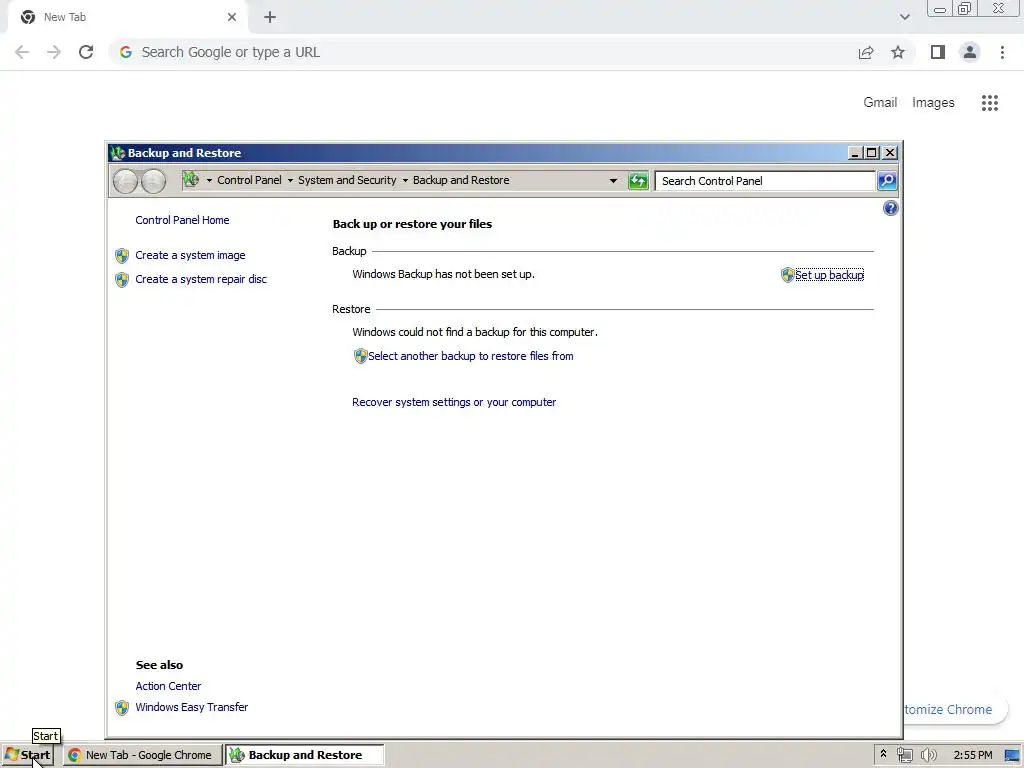Click the Customize Chrome button

[955, 709]
